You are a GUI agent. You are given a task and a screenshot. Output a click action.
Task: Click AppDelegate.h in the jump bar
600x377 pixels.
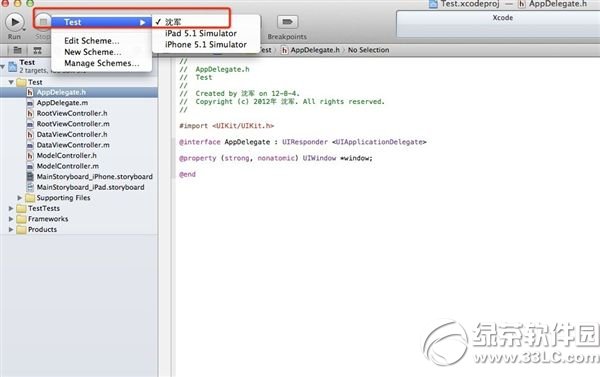tap(315, 50)
